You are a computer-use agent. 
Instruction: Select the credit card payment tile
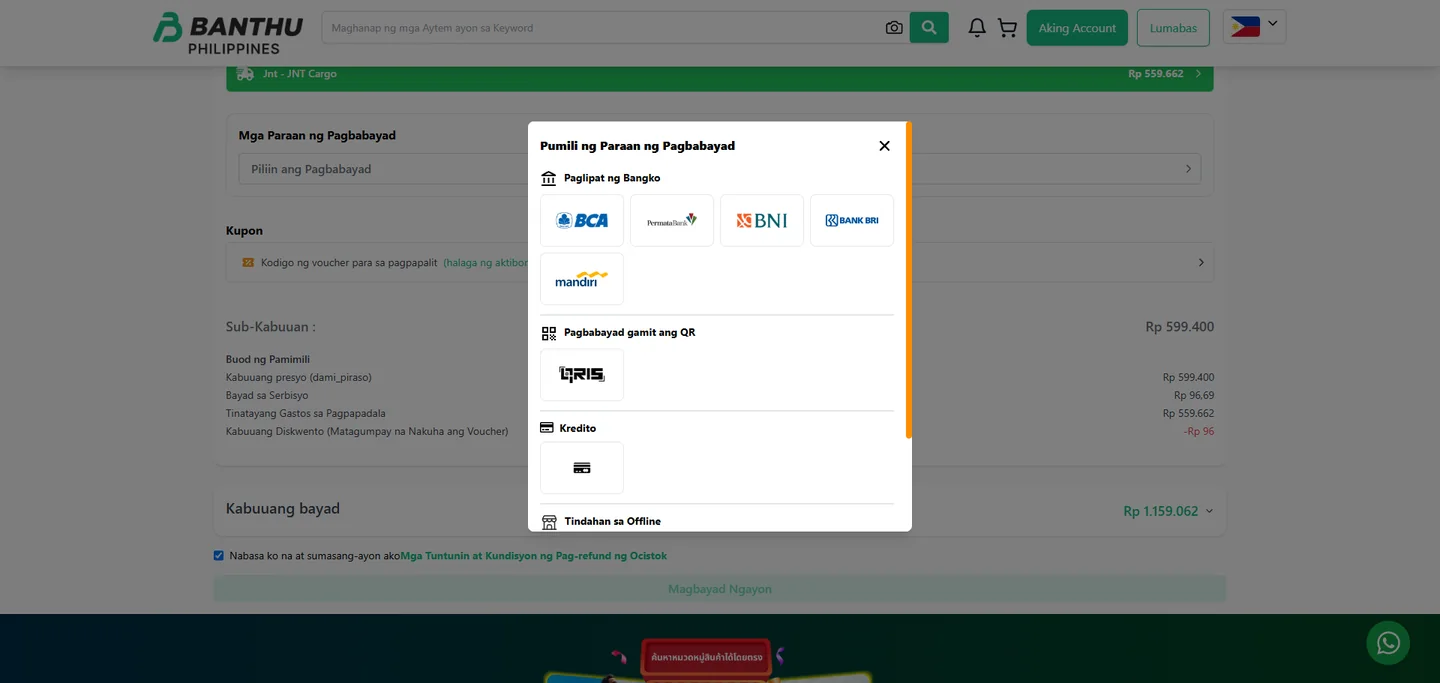582,468
